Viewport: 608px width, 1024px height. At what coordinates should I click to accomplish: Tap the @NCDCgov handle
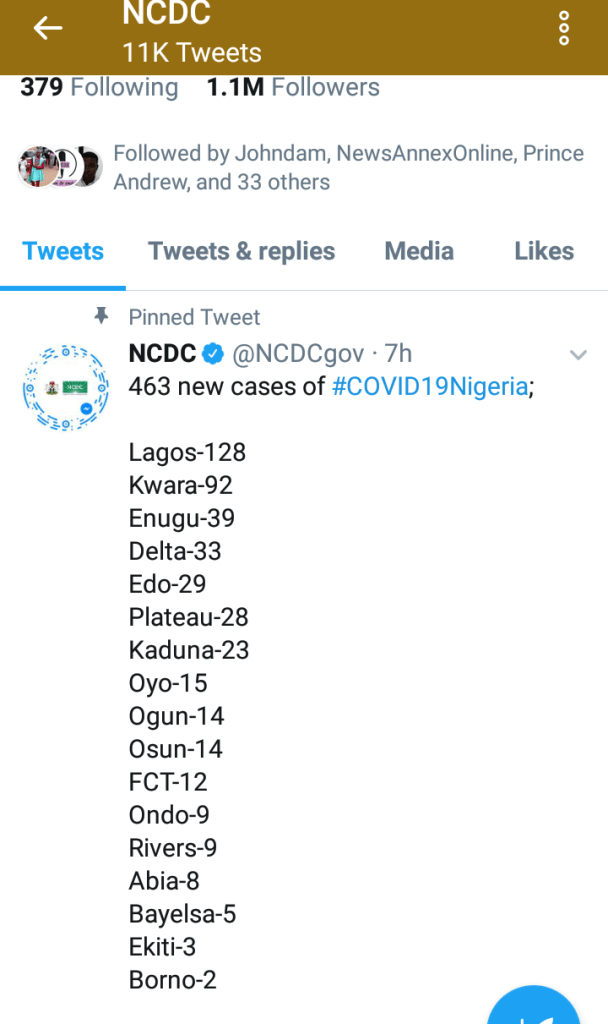tap(296, 354)
